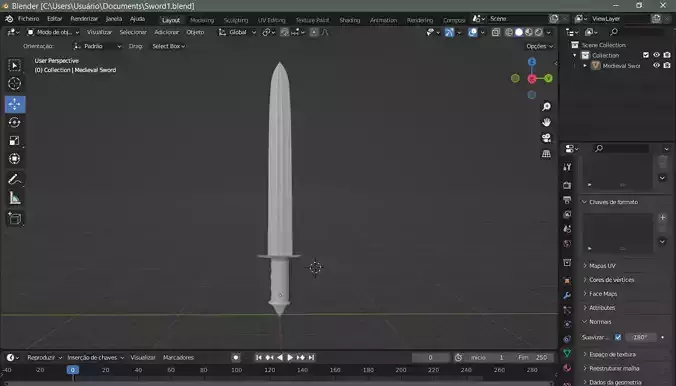Hide Collection with its eye icon

656,55
